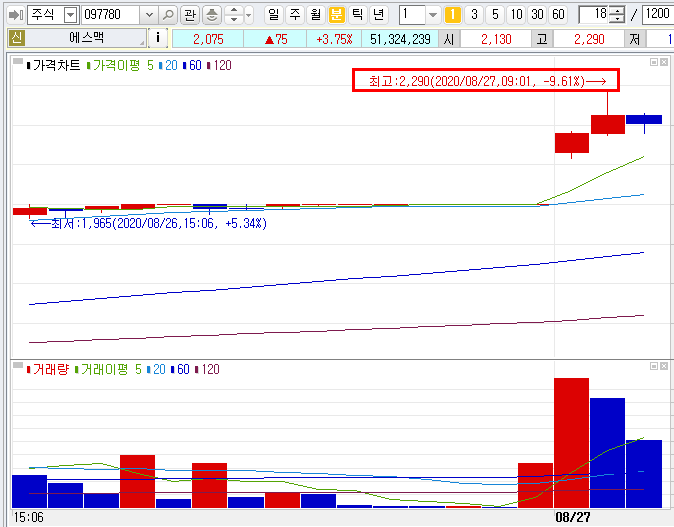Click the up/down stock navigation arrows
This screenshot has width=674, height=527.
coord(234,15)
